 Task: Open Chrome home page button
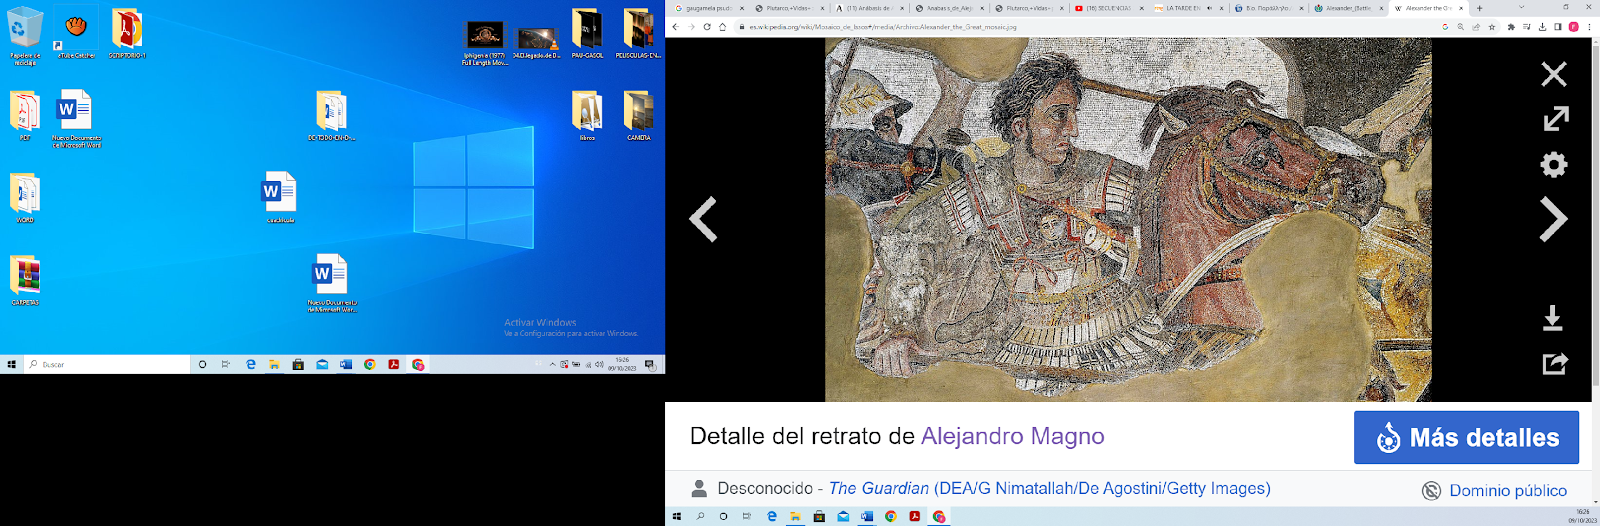(722, 27)
